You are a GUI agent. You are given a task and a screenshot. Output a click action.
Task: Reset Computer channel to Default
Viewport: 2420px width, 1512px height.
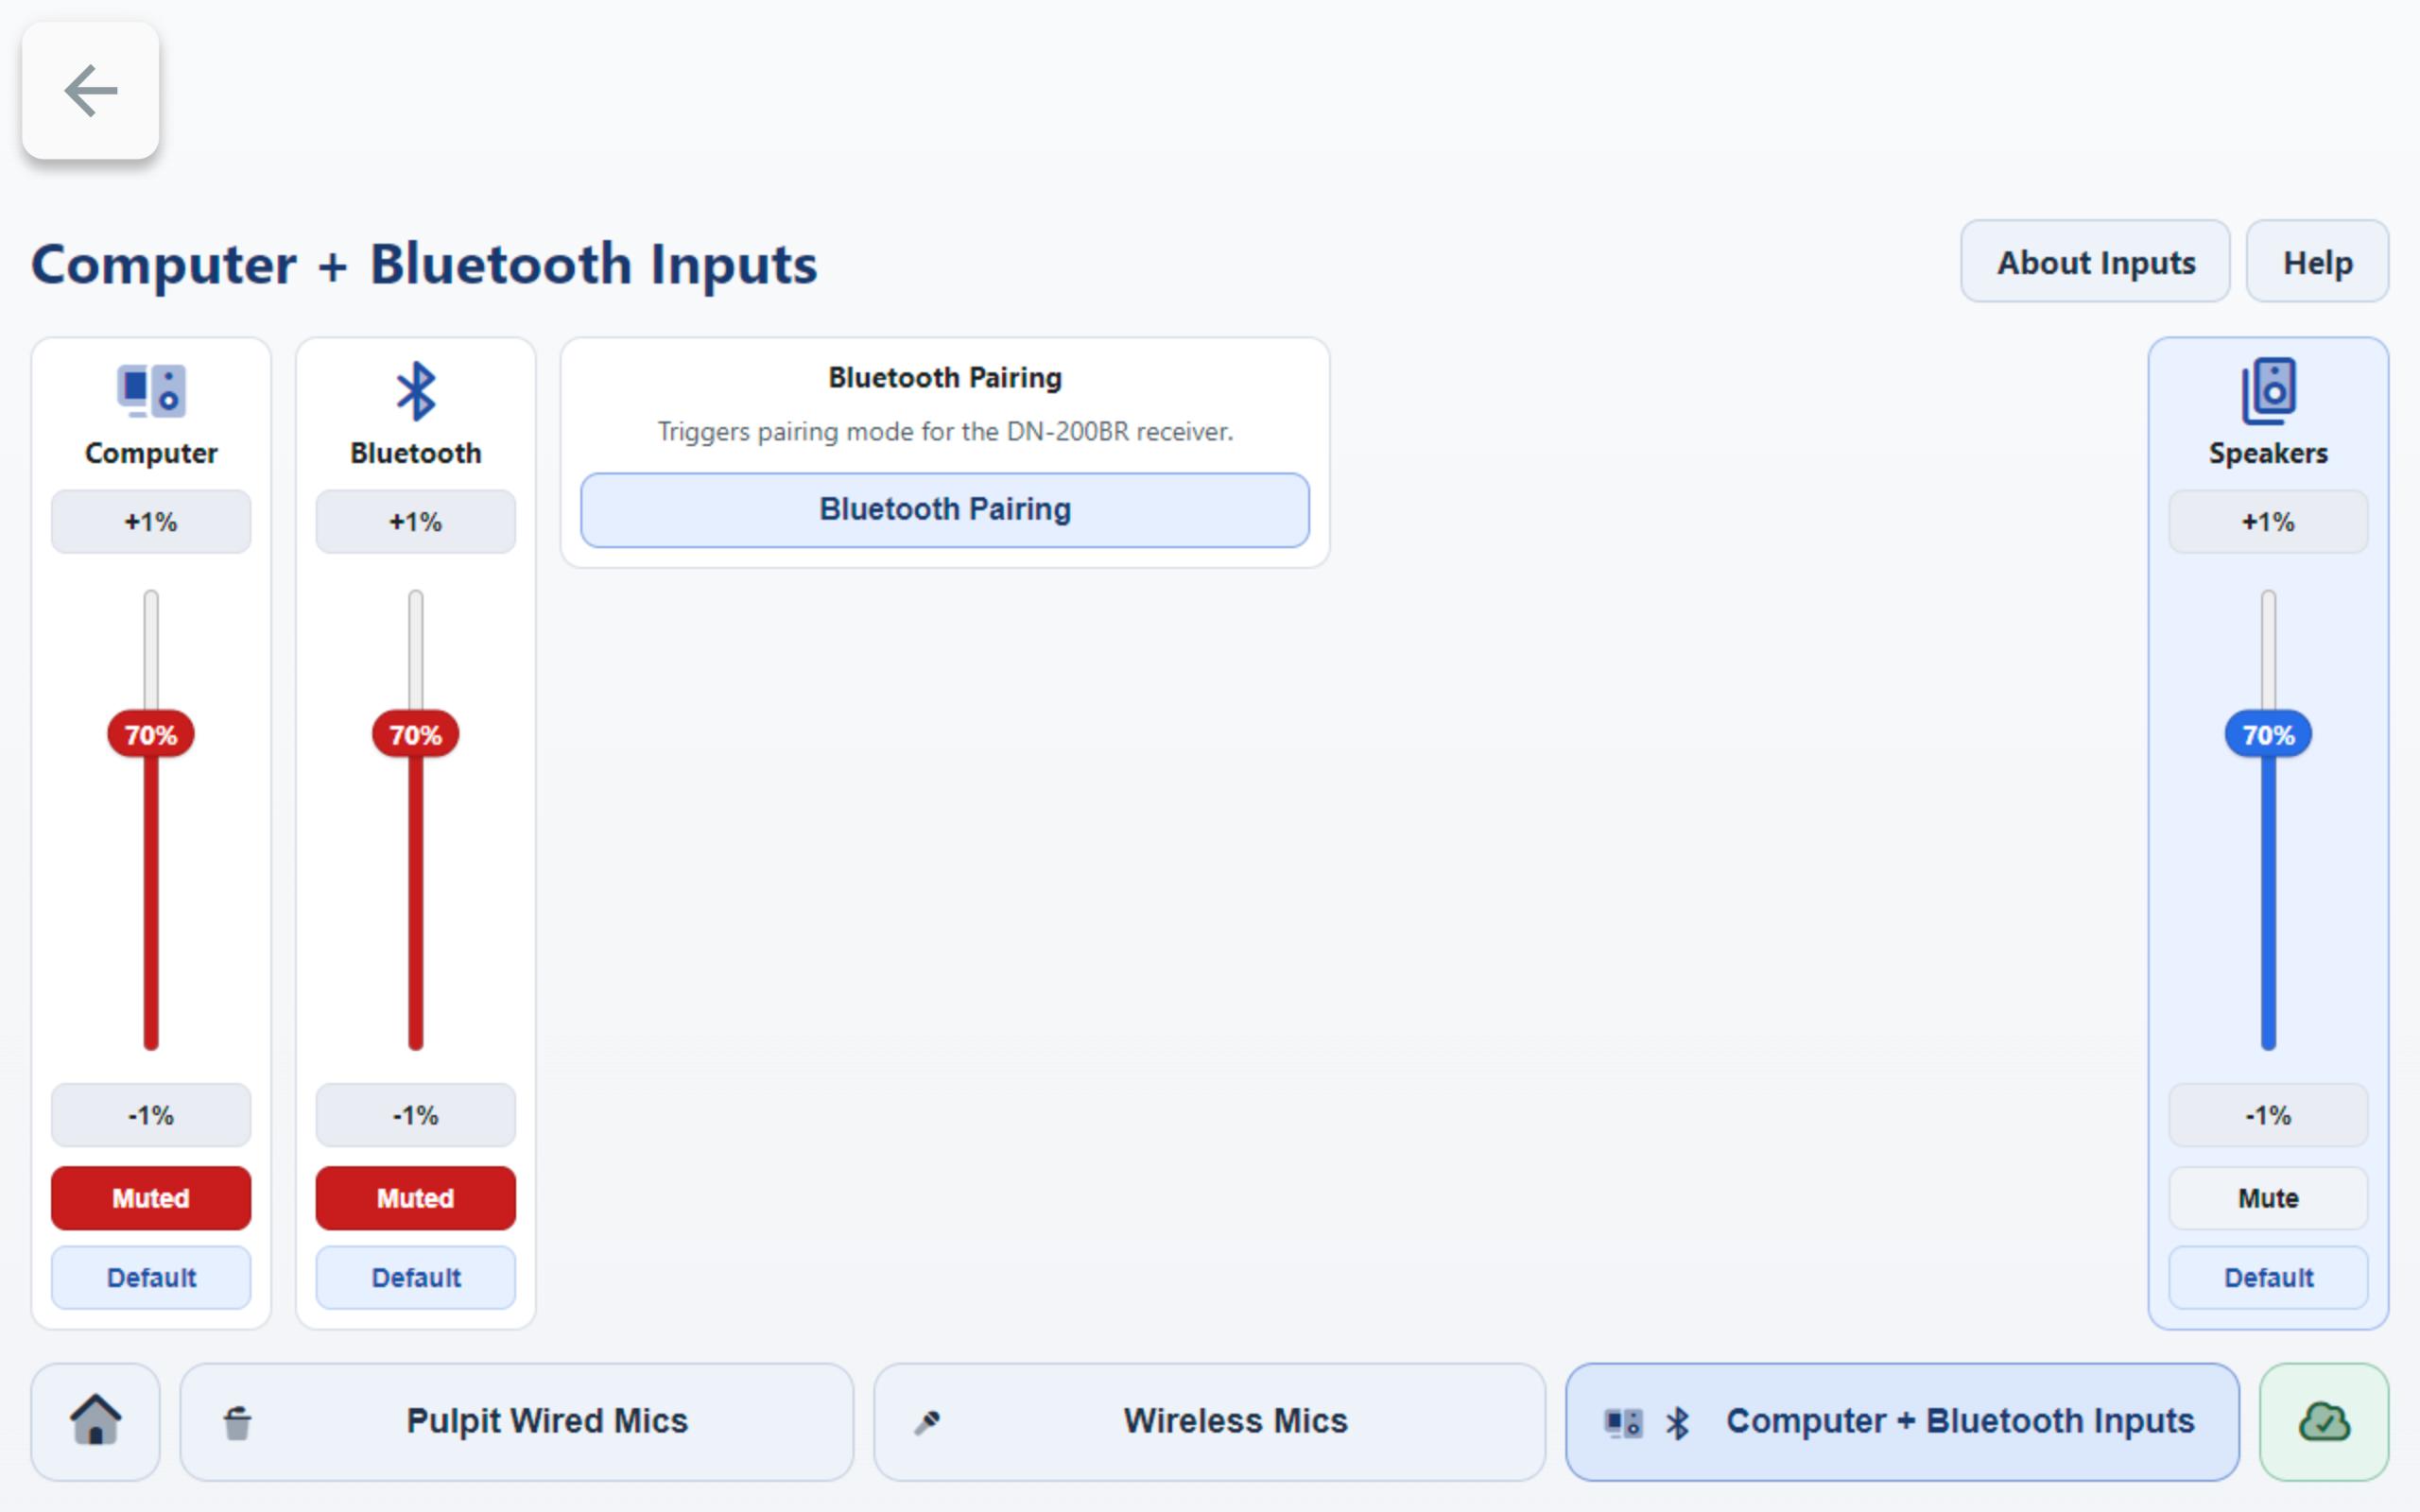click(150, 1277)
